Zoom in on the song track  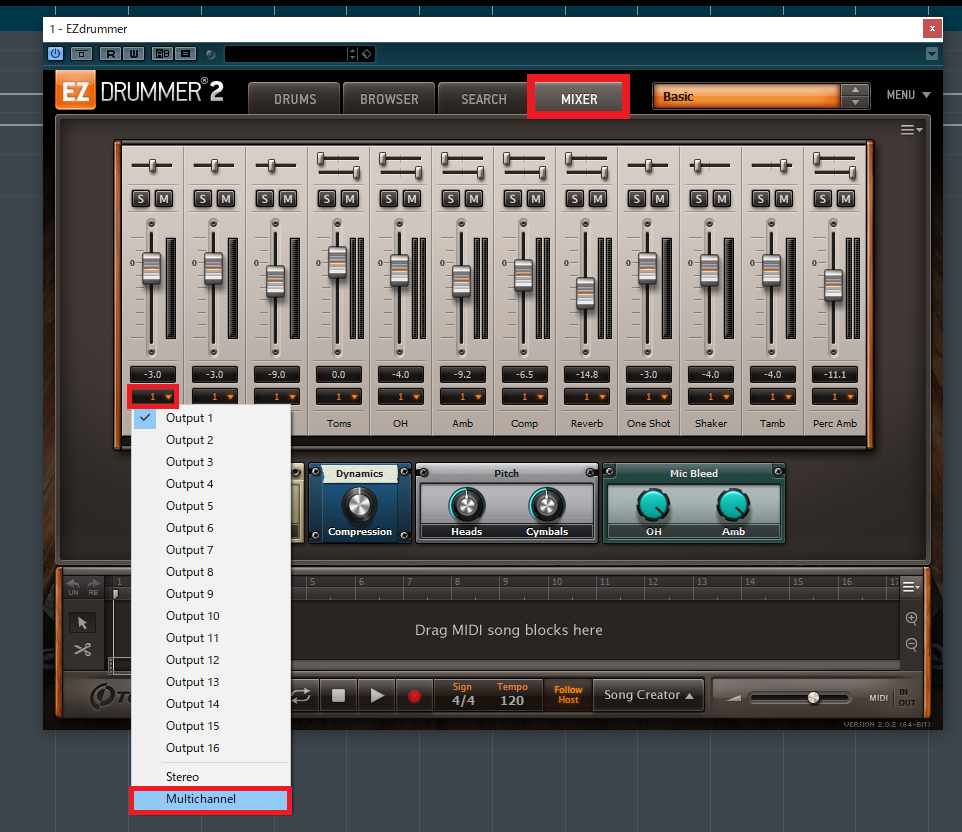tap(912, 618)
